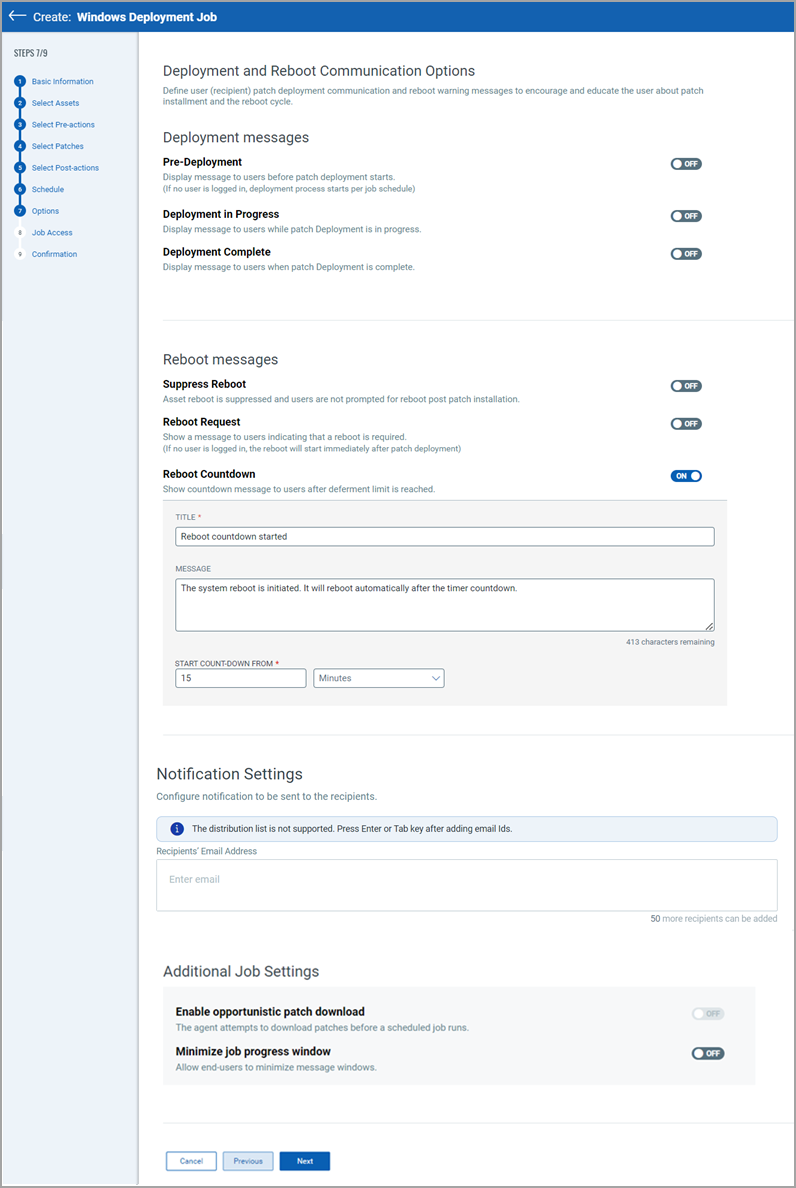Enable Minimize job progress window toggle
Screen dimensions: 796x1188
pyautogui.click(x=708, y=1053)
